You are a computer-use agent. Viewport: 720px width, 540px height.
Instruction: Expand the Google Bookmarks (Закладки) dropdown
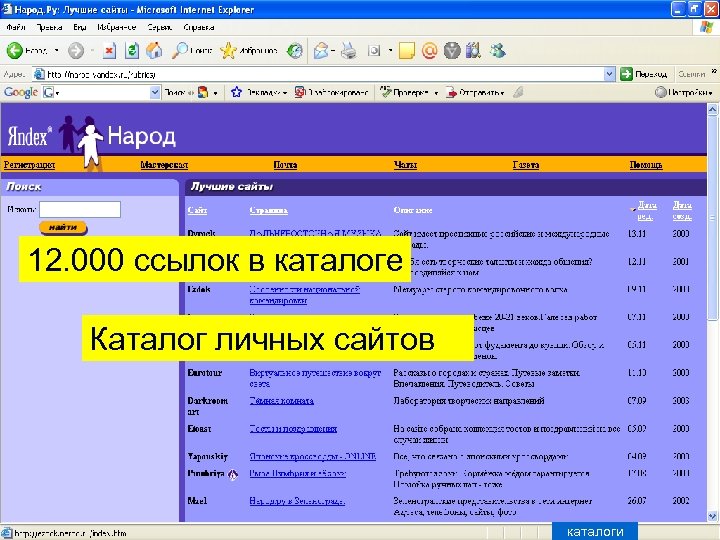click(285, 93)
